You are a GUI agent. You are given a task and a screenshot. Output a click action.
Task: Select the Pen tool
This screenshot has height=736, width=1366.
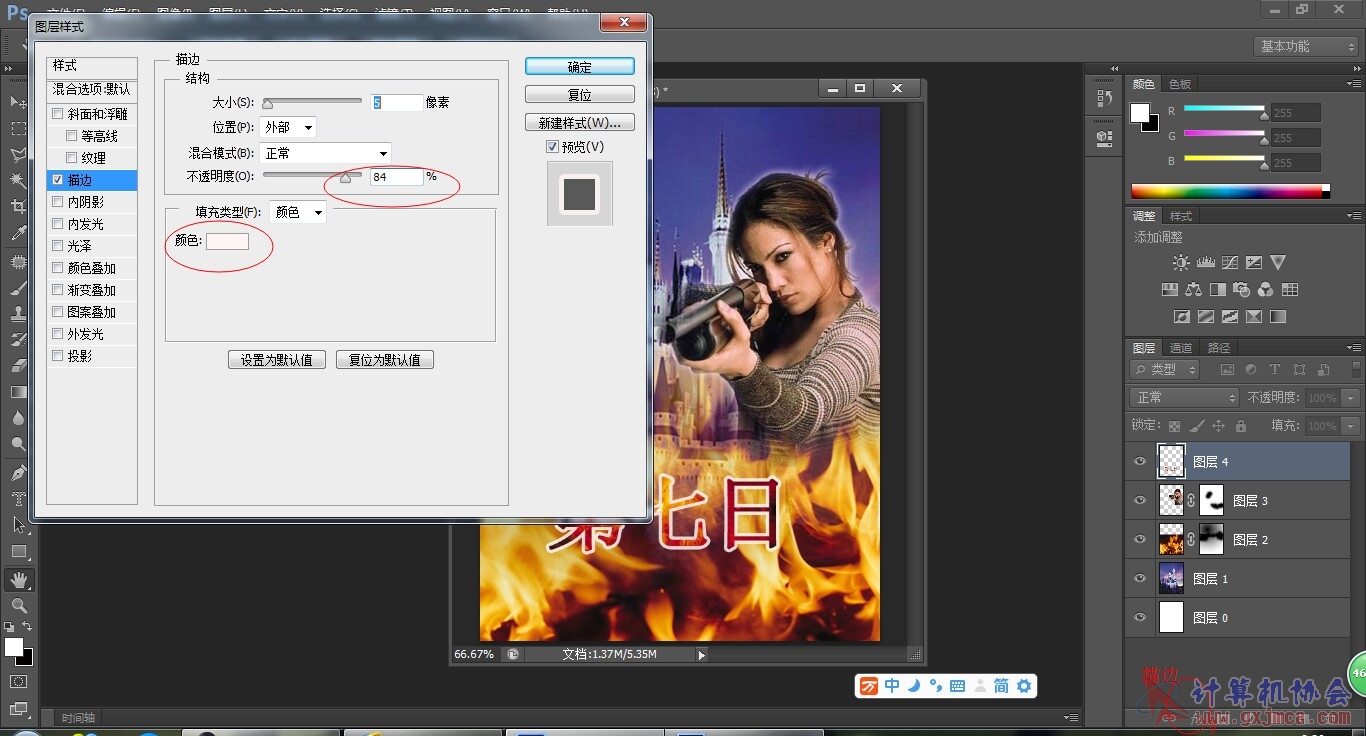tap(19, 472)
